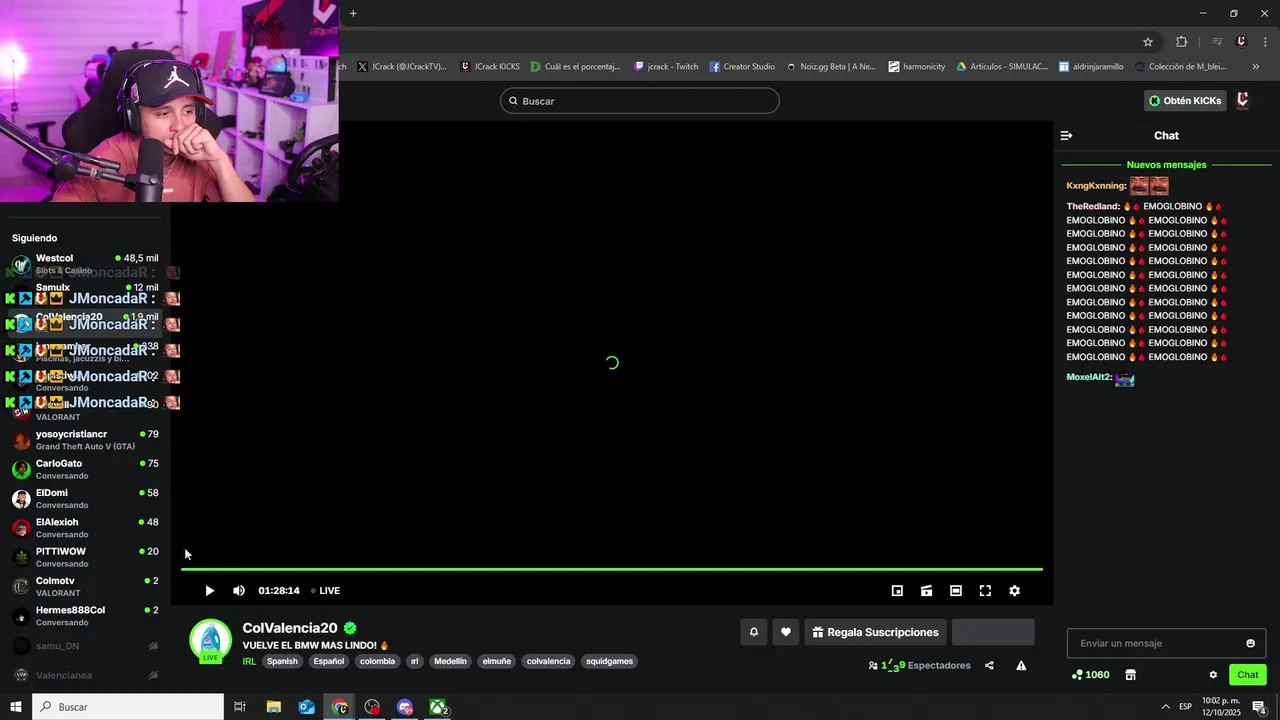Open media control icon in Chrome toolbar
The image size is (1280, 720).
[1217, 42]
